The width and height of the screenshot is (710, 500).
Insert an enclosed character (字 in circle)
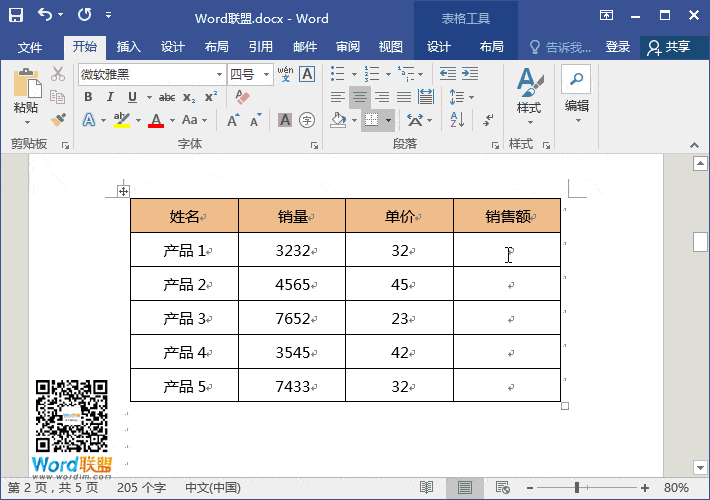click(x=307, y=120)
